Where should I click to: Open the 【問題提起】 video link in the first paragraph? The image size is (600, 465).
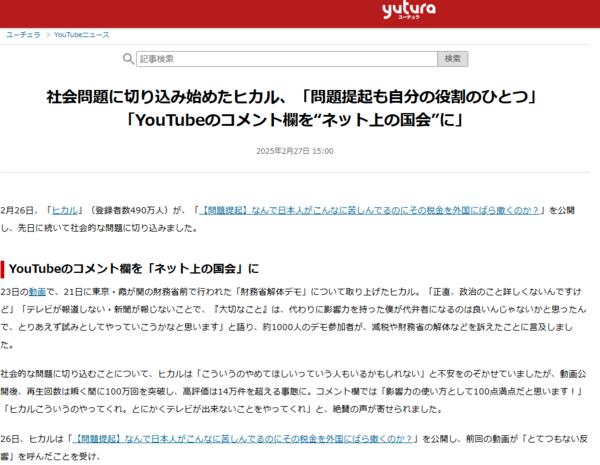point(369,210)
